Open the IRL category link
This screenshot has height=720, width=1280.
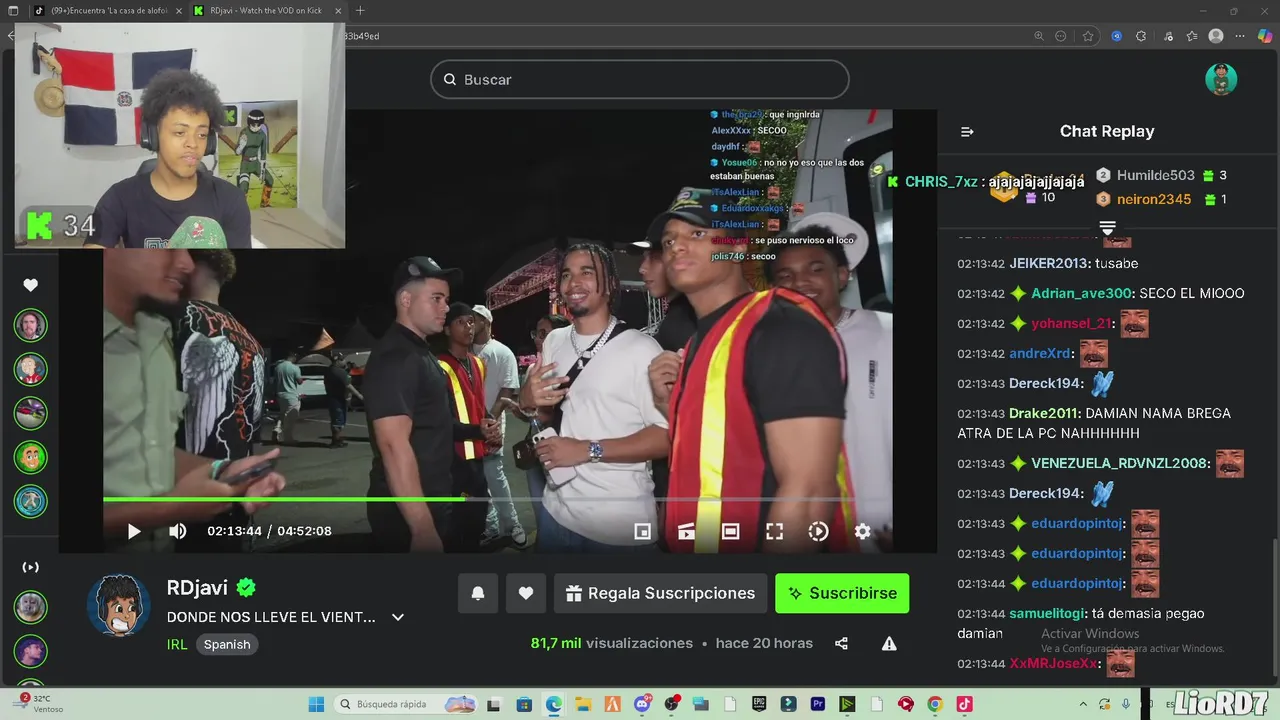point(177,644)
